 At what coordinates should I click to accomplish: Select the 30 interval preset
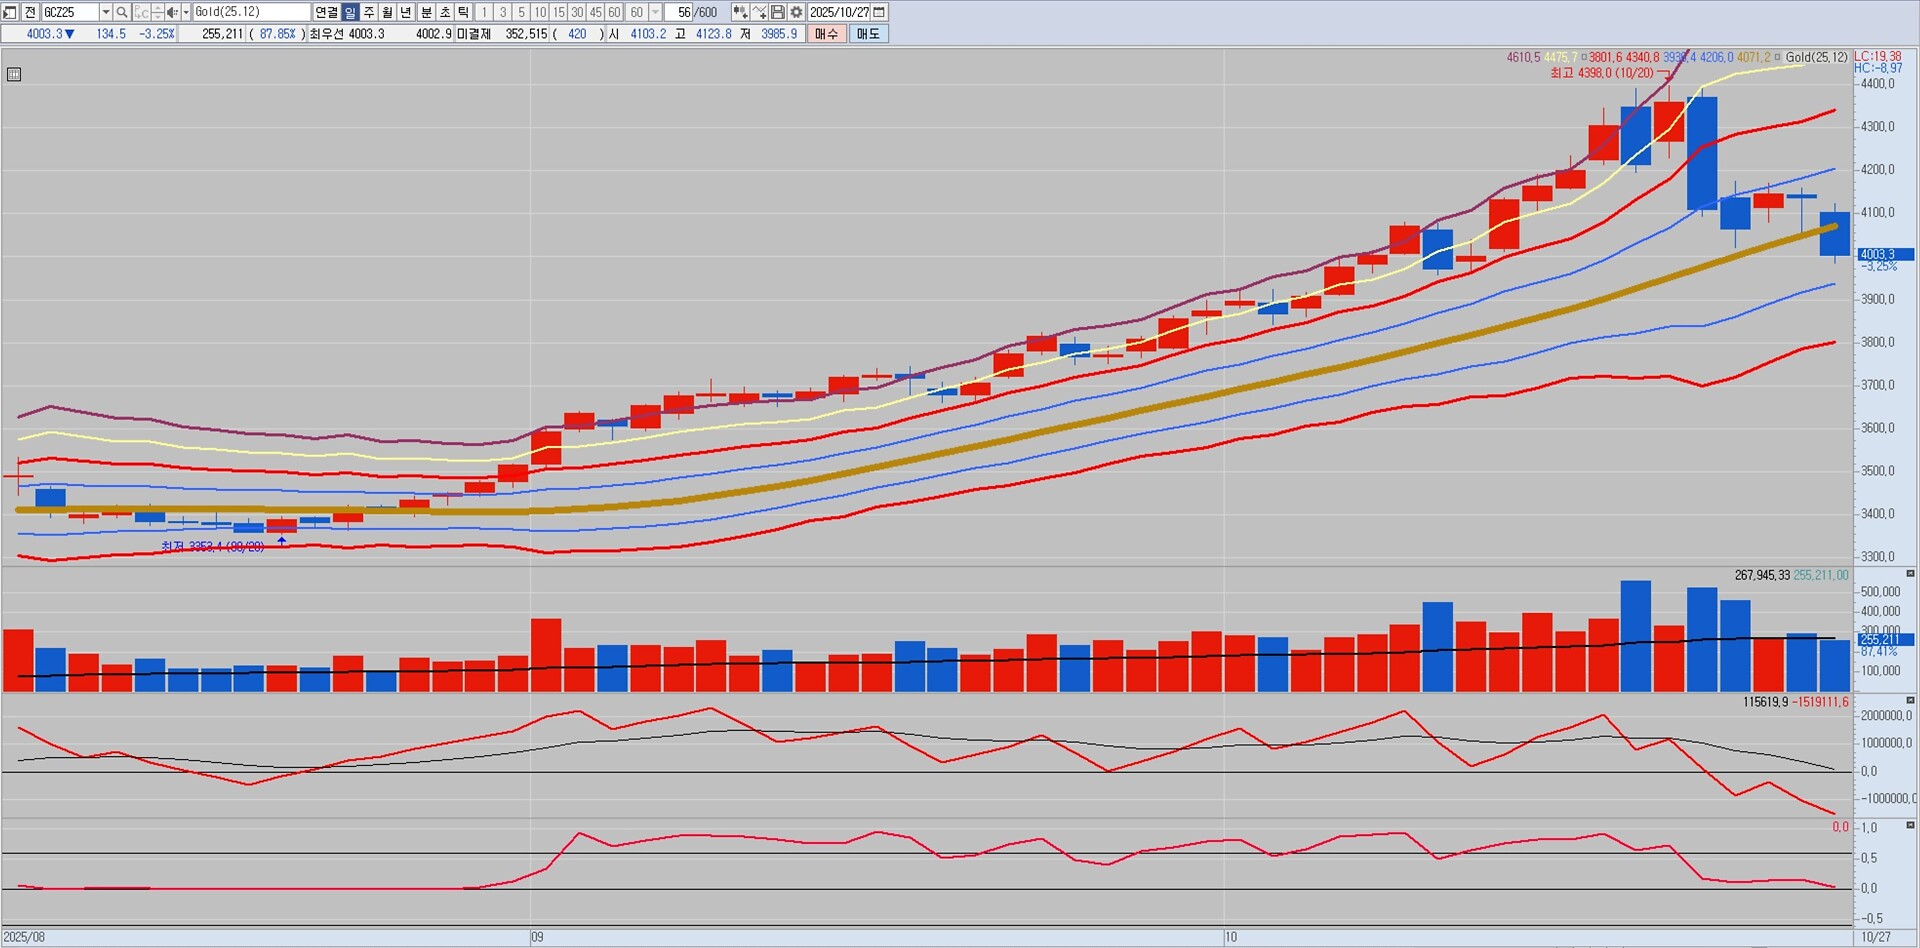[x=577, y=12]
